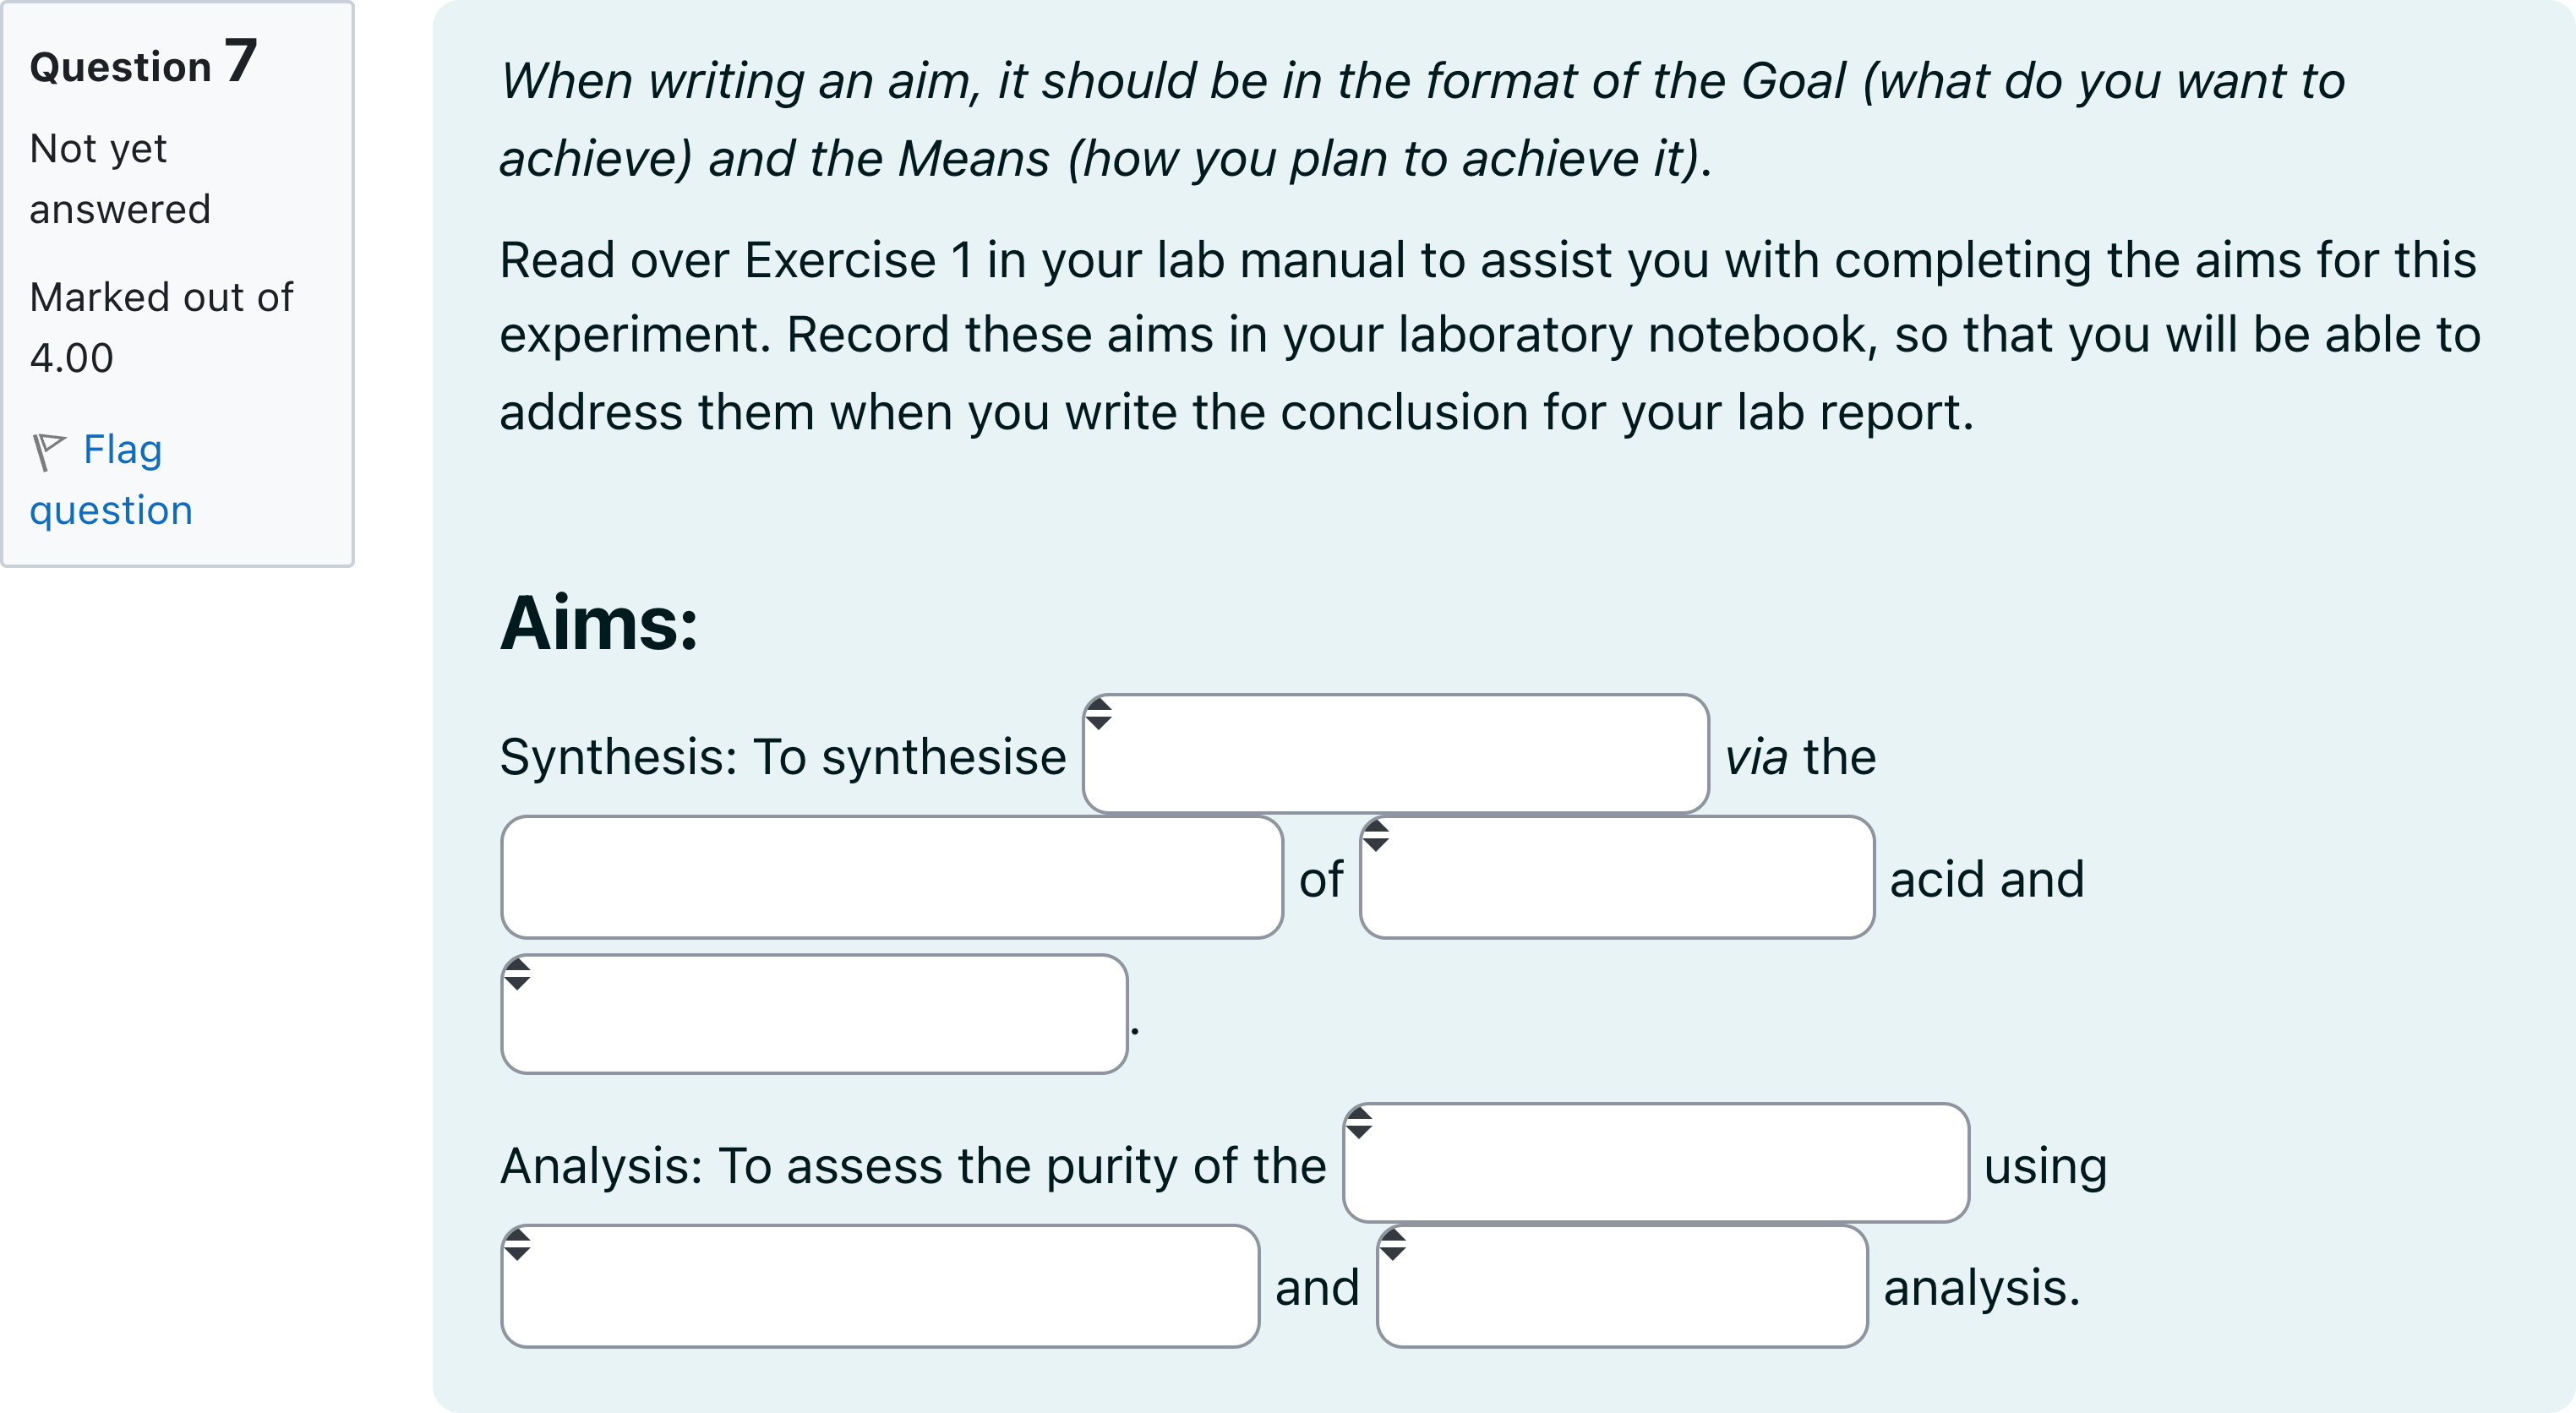Screen dimensions: 2576x1413
Task: Click arrow icon on first dropdown after 'using'
Action: click(517, 1245)
